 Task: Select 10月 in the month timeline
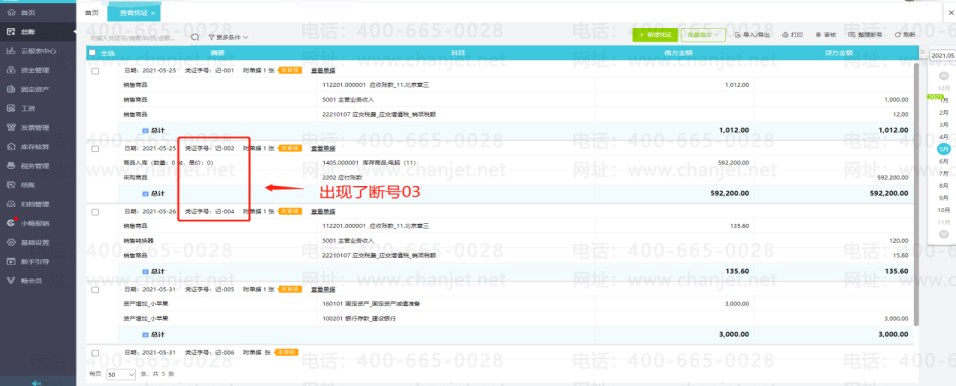coord(944,210)
